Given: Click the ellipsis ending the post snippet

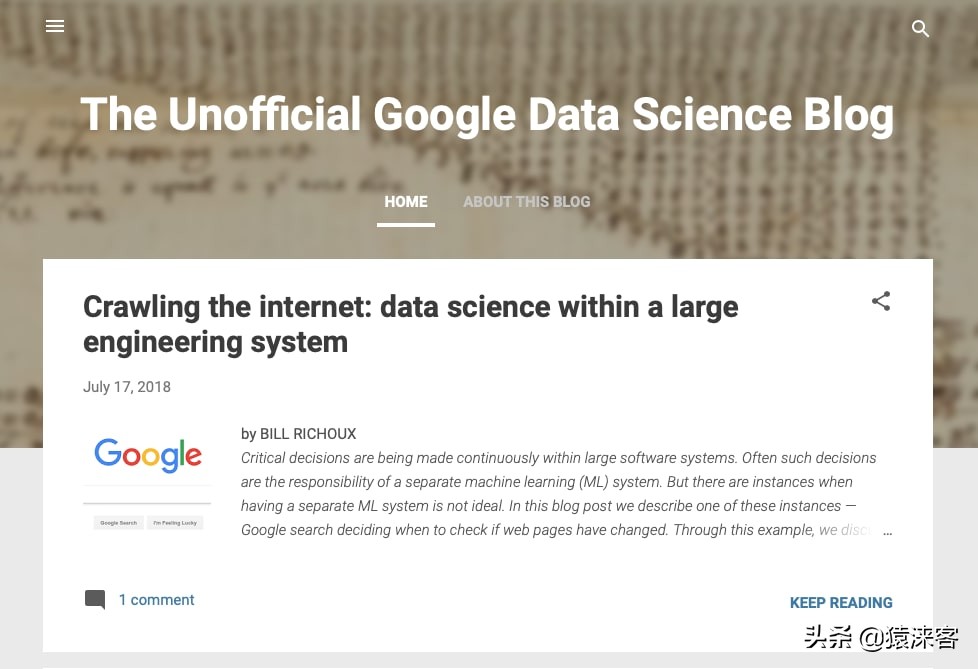Looking at the screenshot, I should pyautogui.click(x=886, y=531).
